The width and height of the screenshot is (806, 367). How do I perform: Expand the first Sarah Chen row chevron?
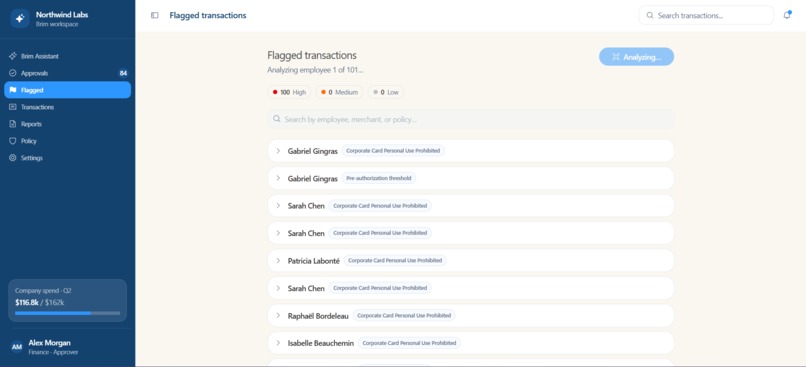click(x=278, y=206)
